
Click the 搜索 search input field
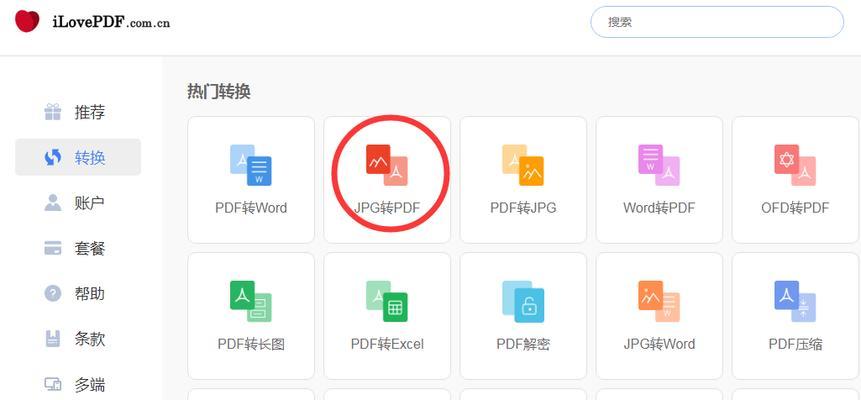click(x=717, y=22)
